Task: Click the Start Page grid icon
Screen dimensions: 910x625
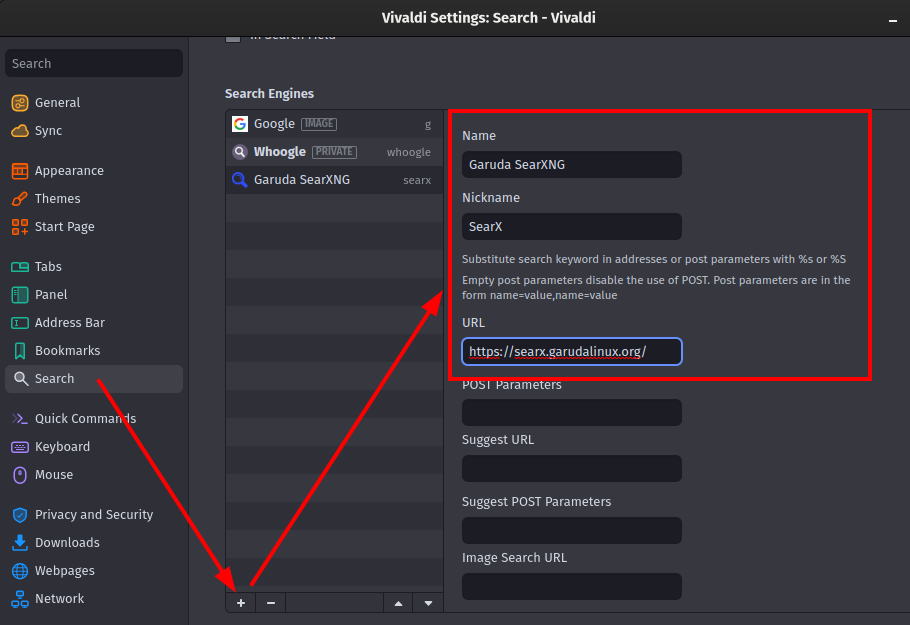Action: point(20,227)
